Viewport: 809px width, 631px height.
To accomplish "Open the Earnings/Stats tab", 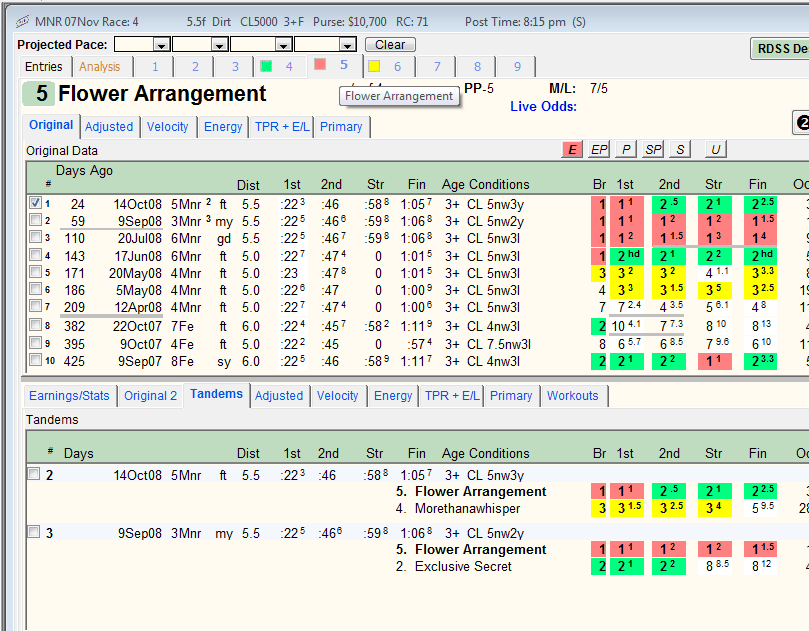I will click(69, 396).
